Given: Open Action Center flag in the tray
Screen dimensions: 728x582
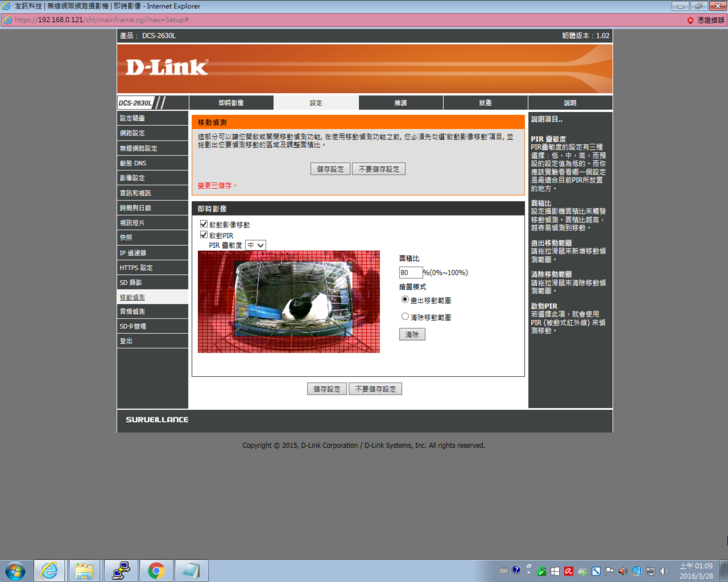Looking at the screenshot, I should click(610, 571).
